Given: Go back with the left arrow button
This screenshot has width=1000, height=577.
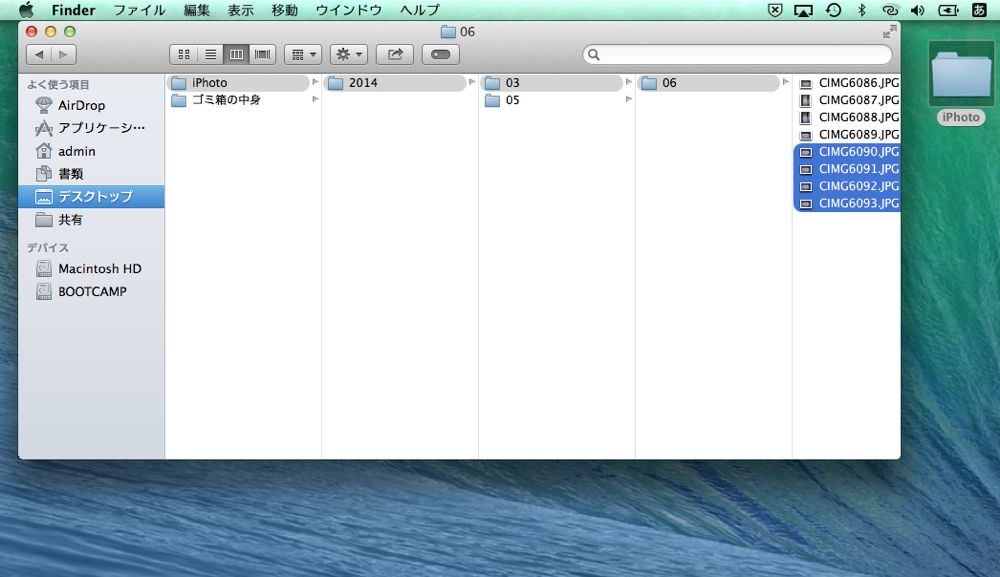Looking at the screenshot, I should (x=39, y=55).
